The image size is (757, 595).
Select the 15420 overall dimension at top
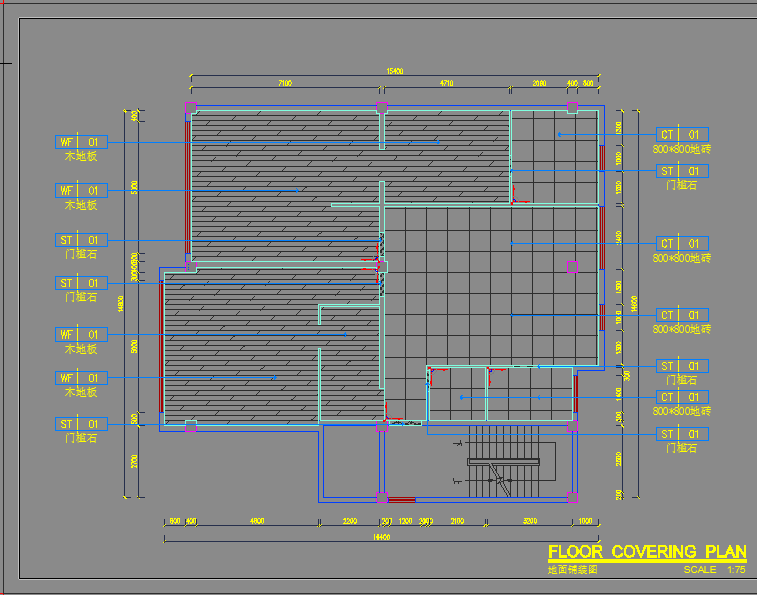(x=395, y=71)
